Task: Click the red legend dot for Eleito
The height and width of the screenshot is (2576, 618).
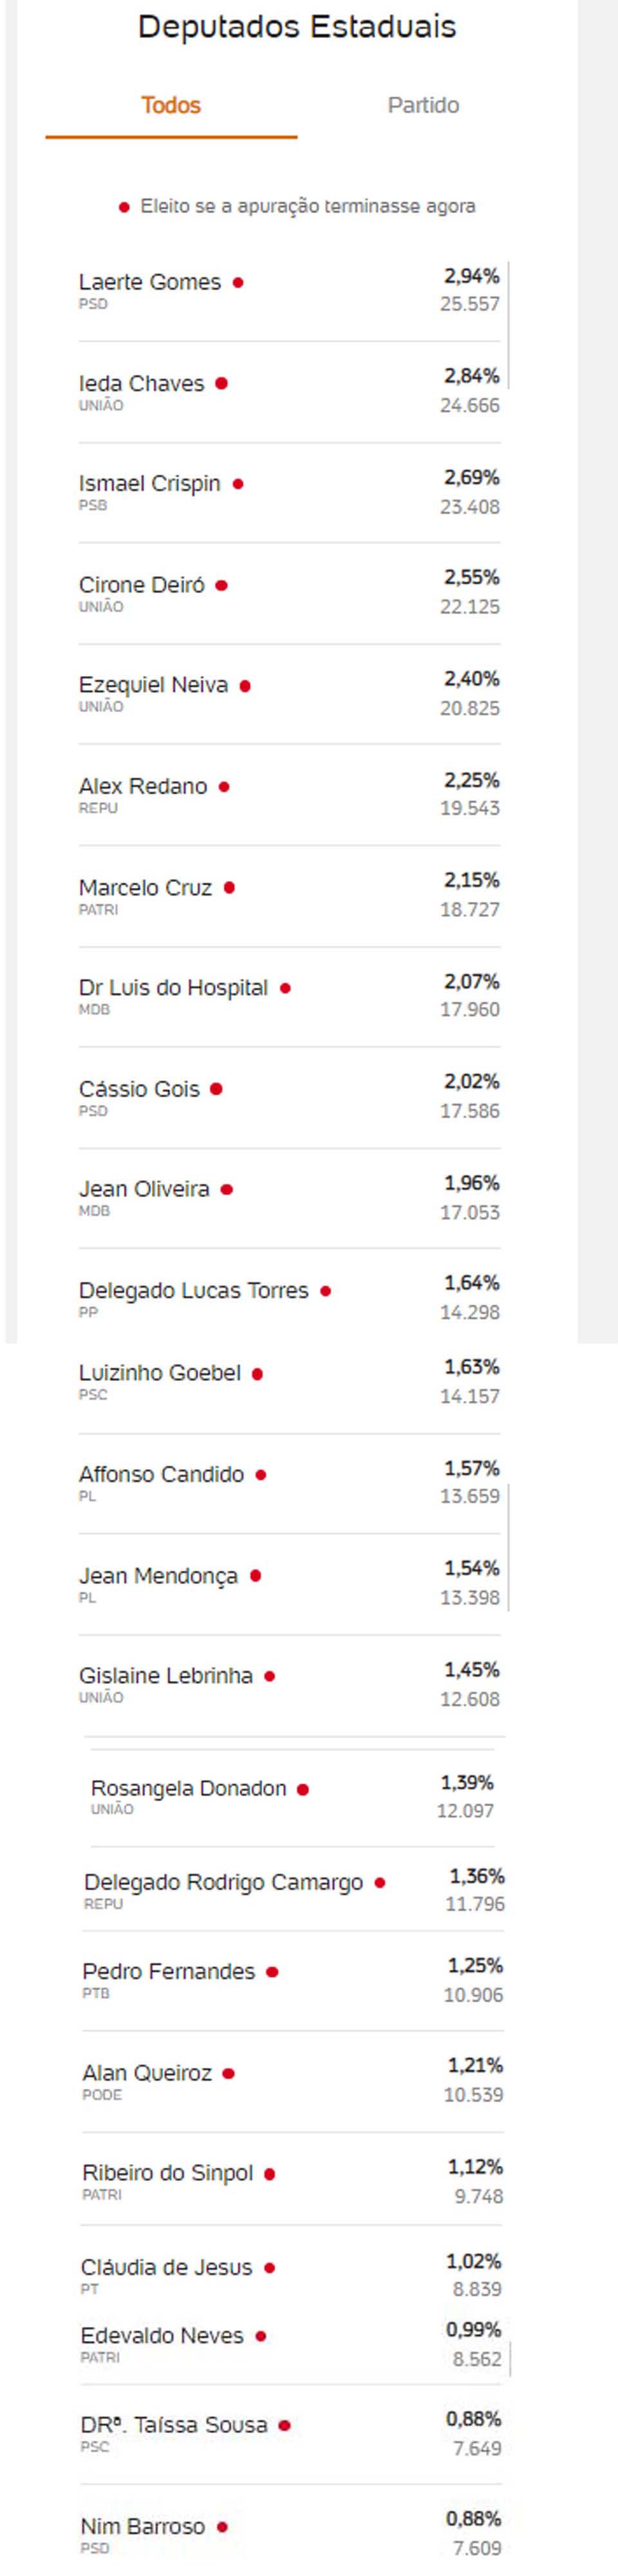Action: (x=124, y=208)
